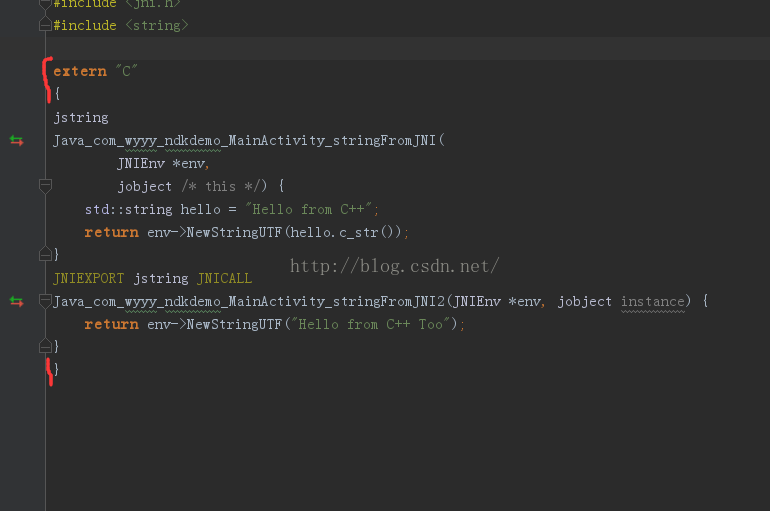Click the "Hello from C++" string literal
This screenshot has height=511, width=770.
(308, 210)
